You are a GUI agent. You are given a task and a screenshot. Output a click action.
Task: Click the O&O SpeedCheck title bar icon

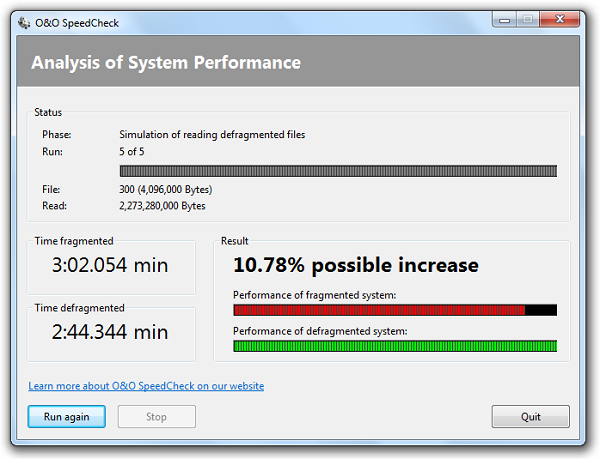coord(23,19)
